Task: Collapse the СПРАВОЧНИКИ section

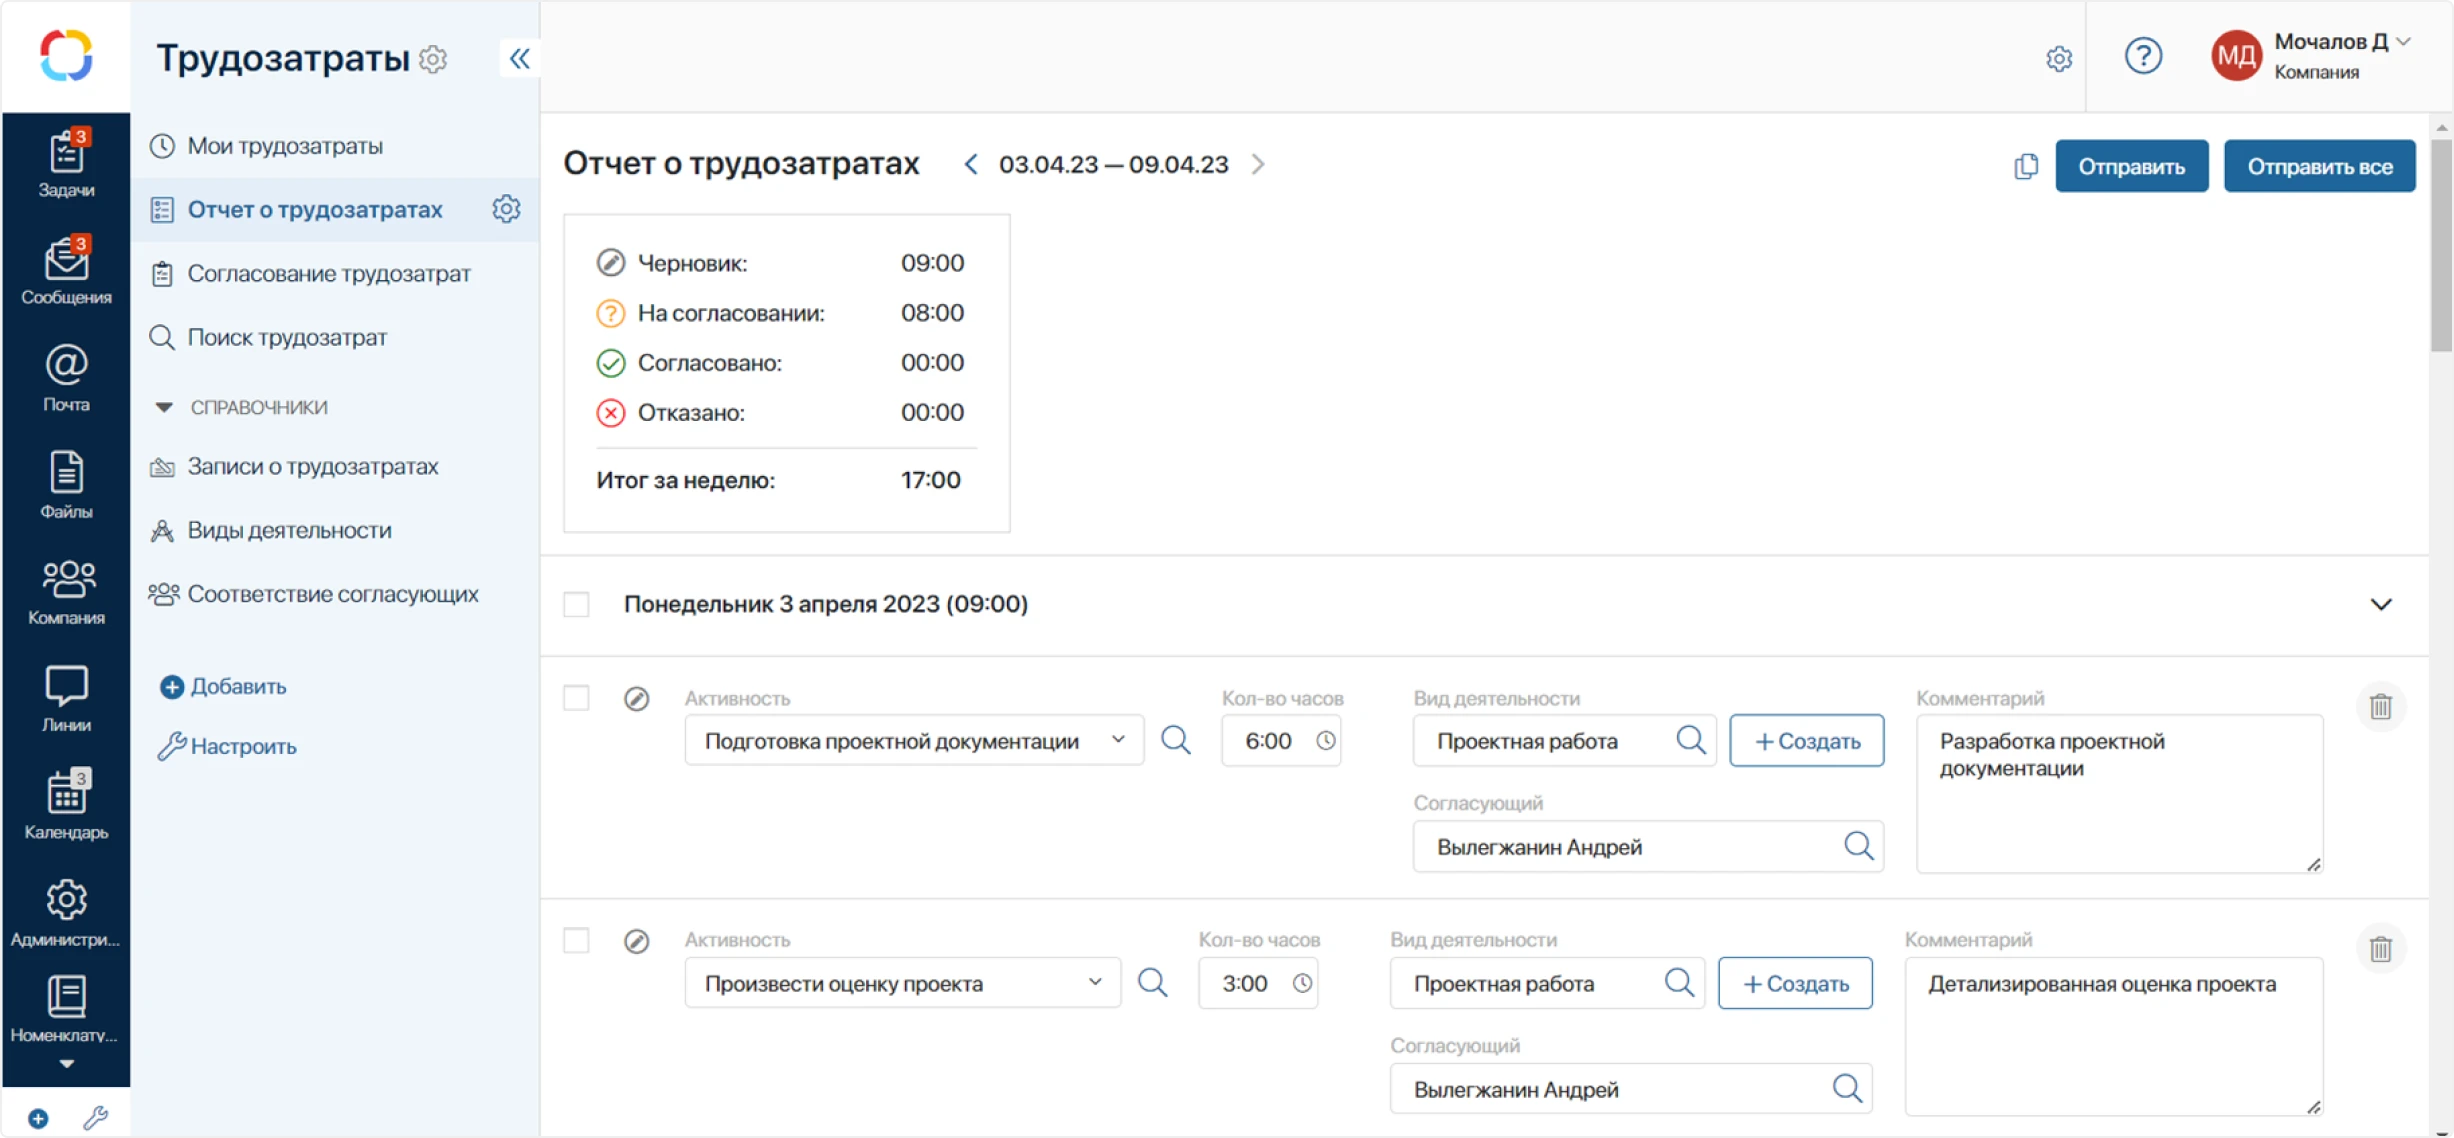Action: (165, 406)
